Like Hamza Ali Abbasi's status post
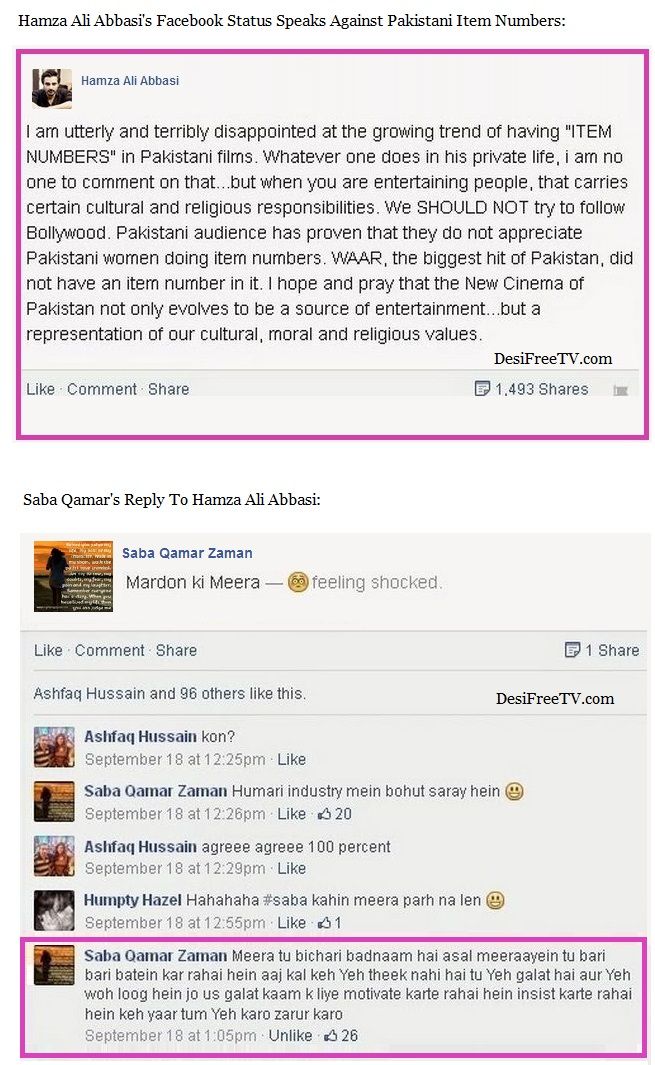The height and width of the screenshot is (1065, 655). pos(40,389)
